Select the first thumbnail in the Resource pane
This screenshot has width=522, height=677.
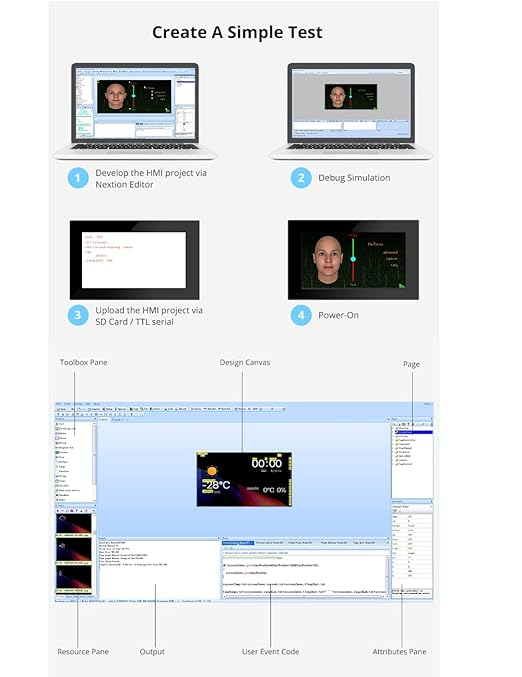74,525
